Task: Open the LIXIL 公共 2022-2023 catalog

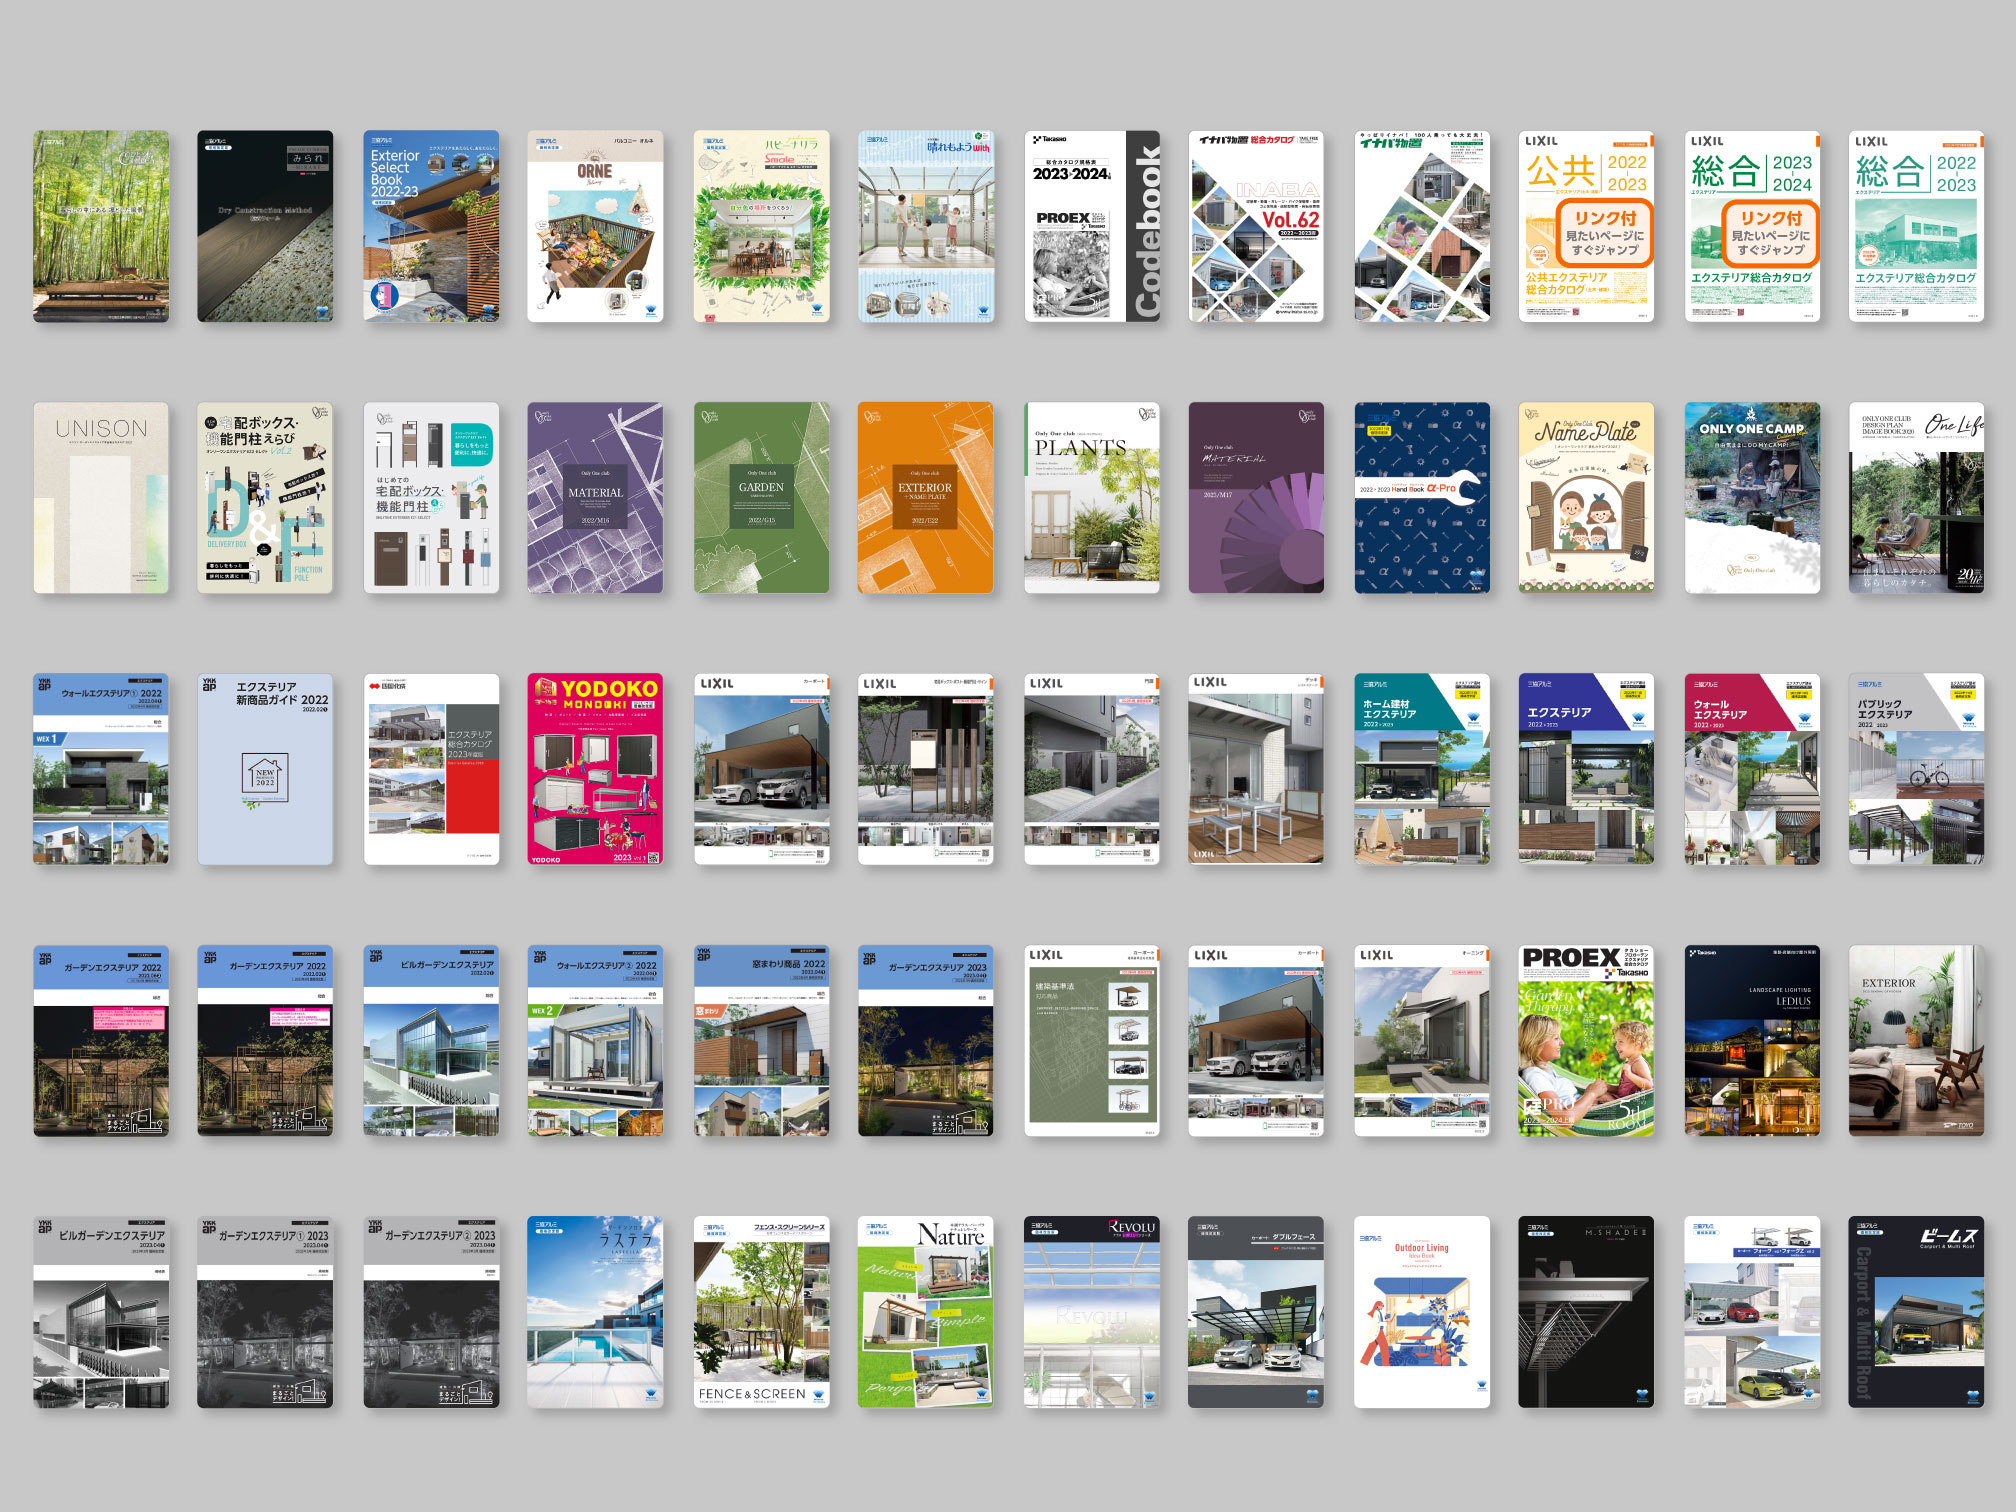Action: coord(1586,226)
